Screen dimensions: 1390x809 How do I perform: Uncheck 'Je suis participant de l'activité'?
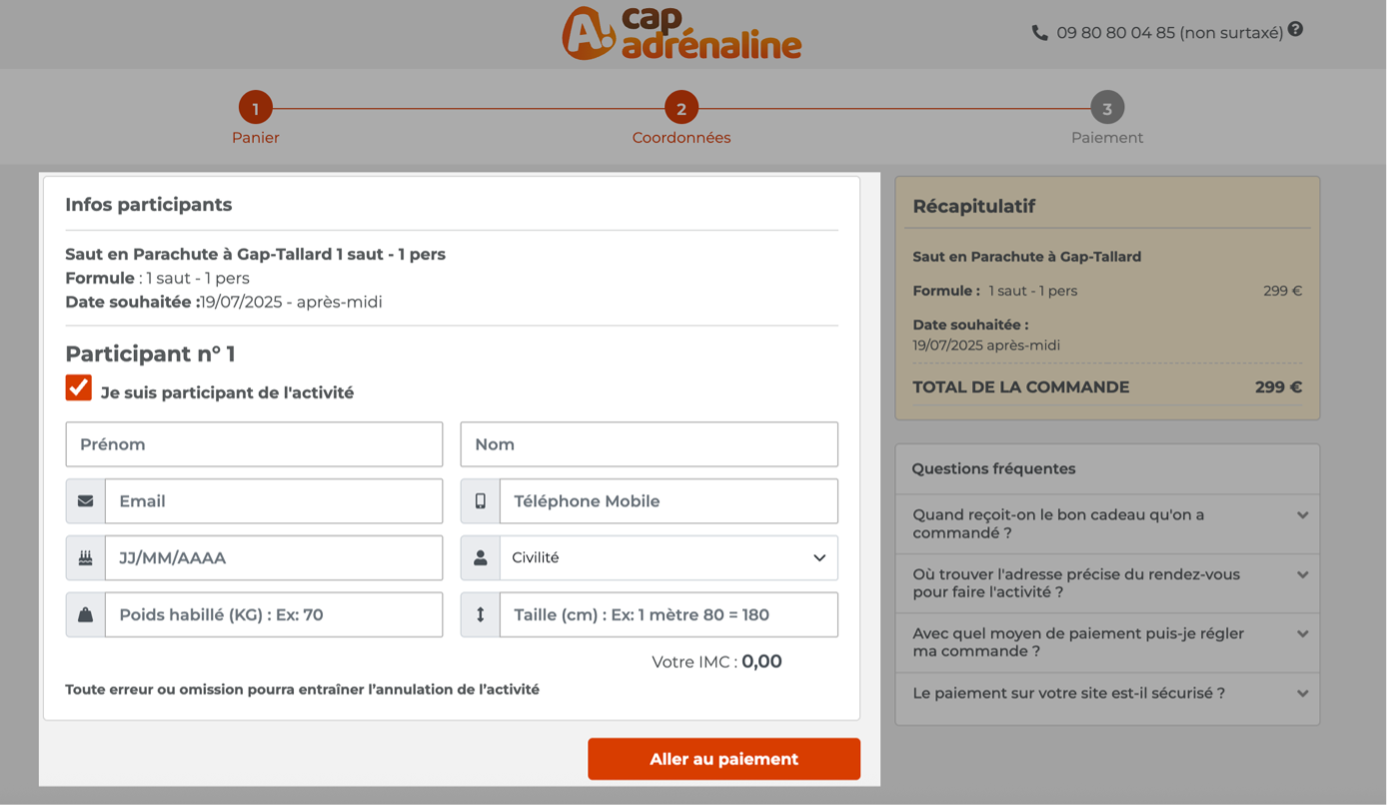(78, 388)
